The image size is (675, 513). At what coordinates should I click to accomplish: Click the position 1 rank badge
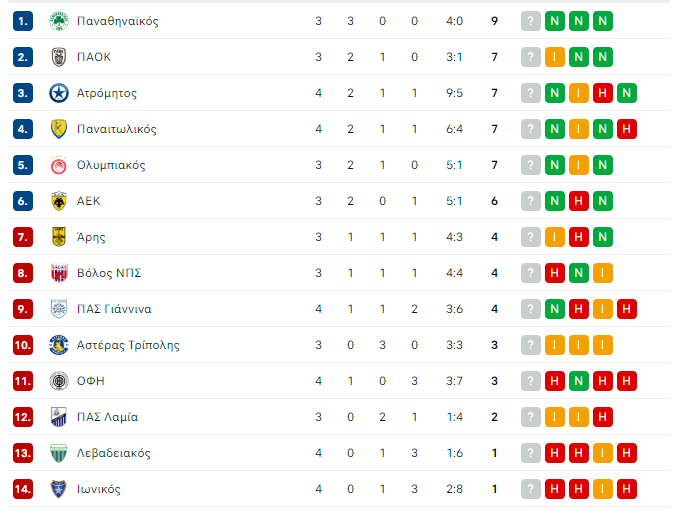coord(23,21)
